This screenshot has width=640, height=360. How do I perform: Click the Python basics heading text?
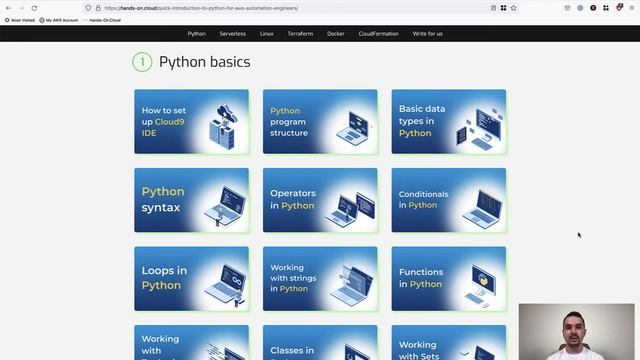204,62
